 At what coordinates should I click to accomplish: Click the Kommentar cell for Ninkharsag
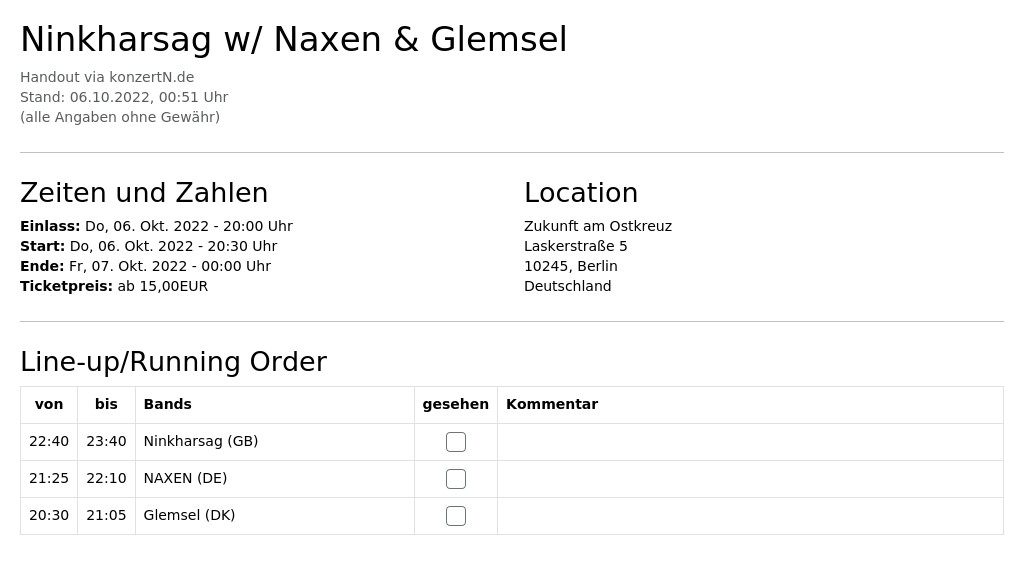click(750, 442)
